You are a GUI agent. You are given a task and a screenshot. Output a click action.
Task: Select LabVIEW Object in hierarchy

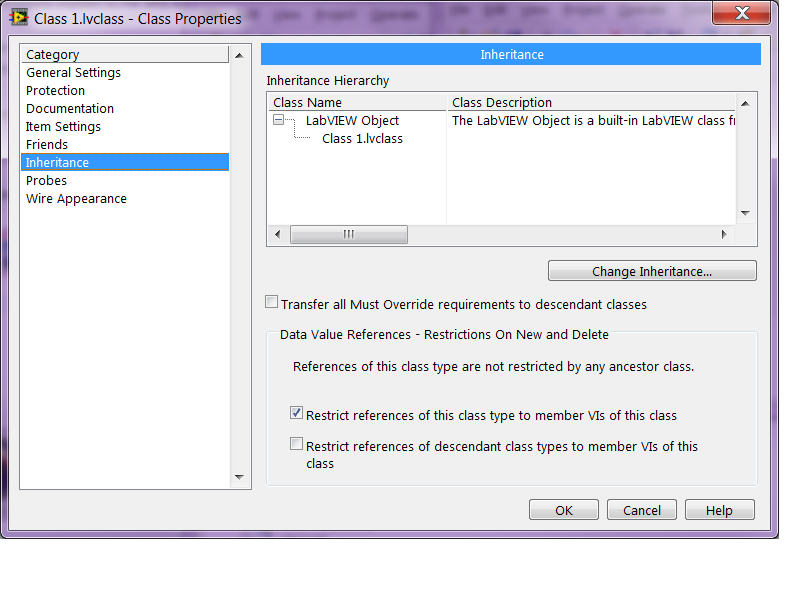coord(352,120)
